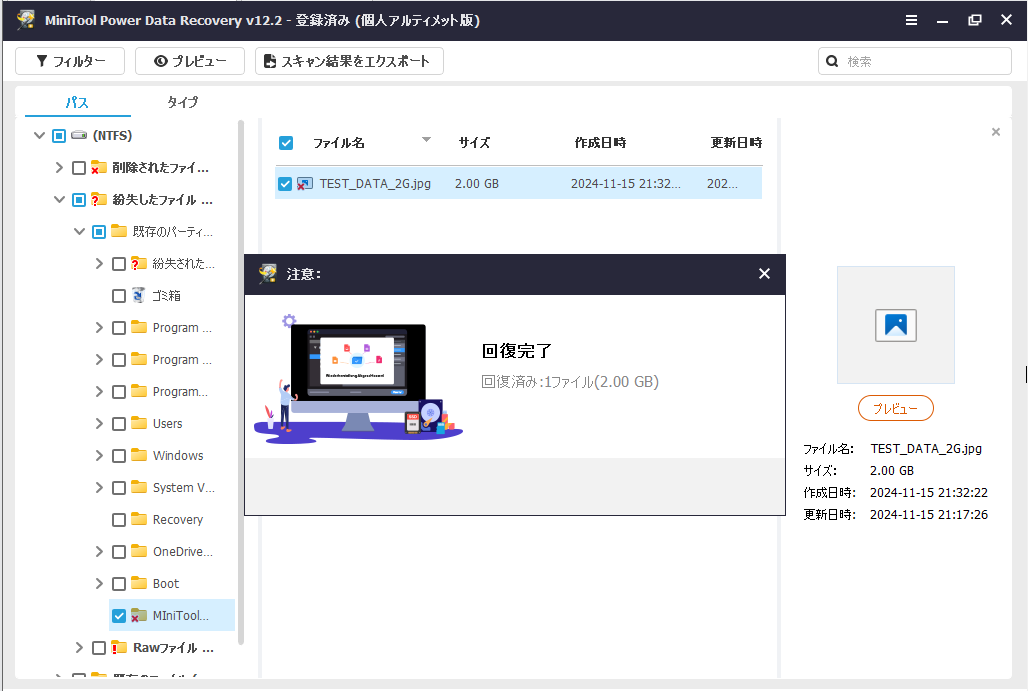Uncheck the TEST_DATA_2G.jpg file checkbox
Viewport: 1028px width, 691px height.
[x=285, y=184]
